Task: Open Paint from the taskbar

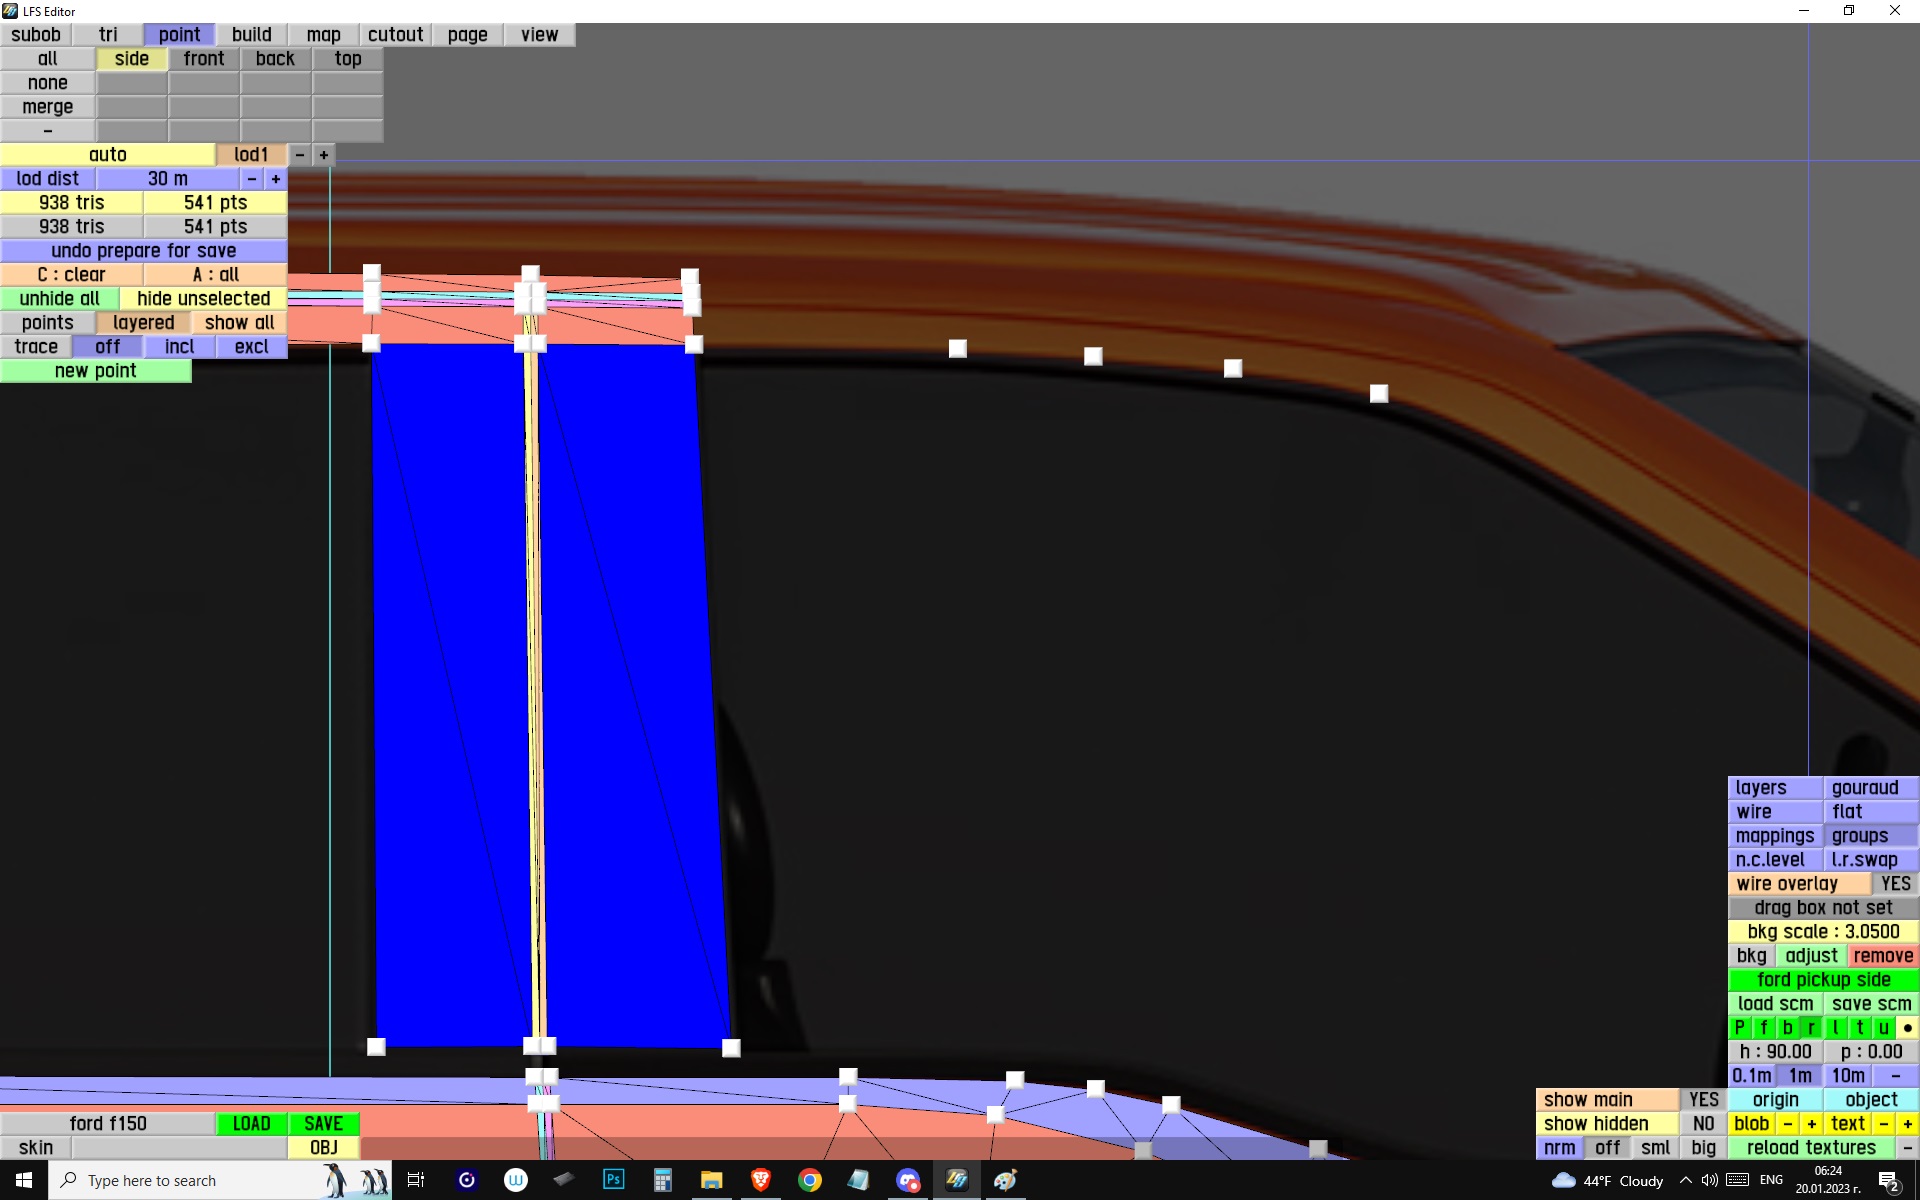Action: [1005, 1180]
